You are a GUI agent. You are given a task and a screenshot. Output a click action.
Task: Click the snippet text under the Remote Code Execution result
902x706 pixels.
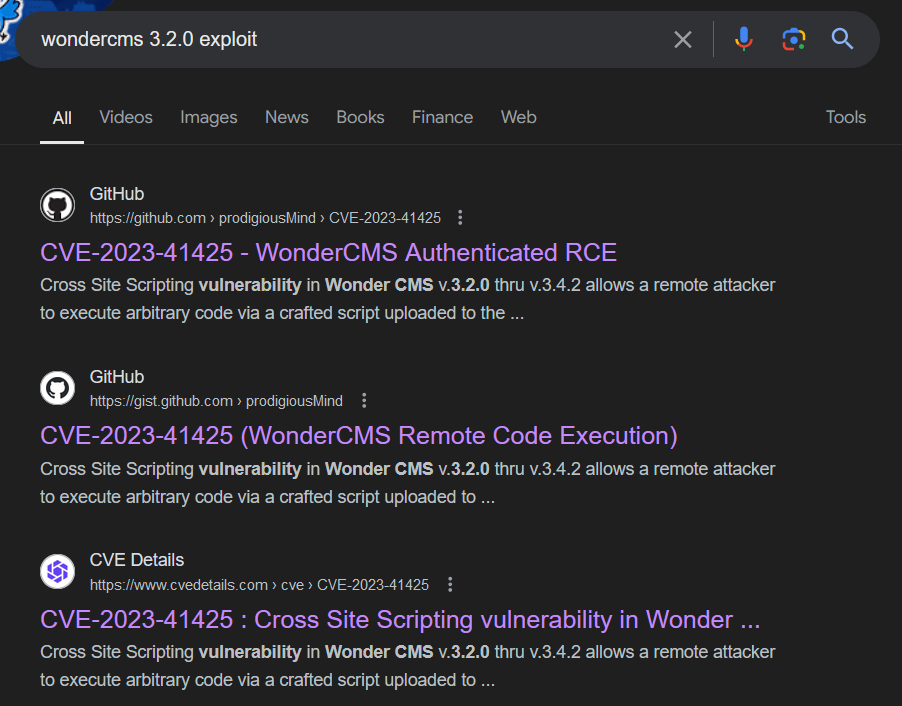pos(408,483)
